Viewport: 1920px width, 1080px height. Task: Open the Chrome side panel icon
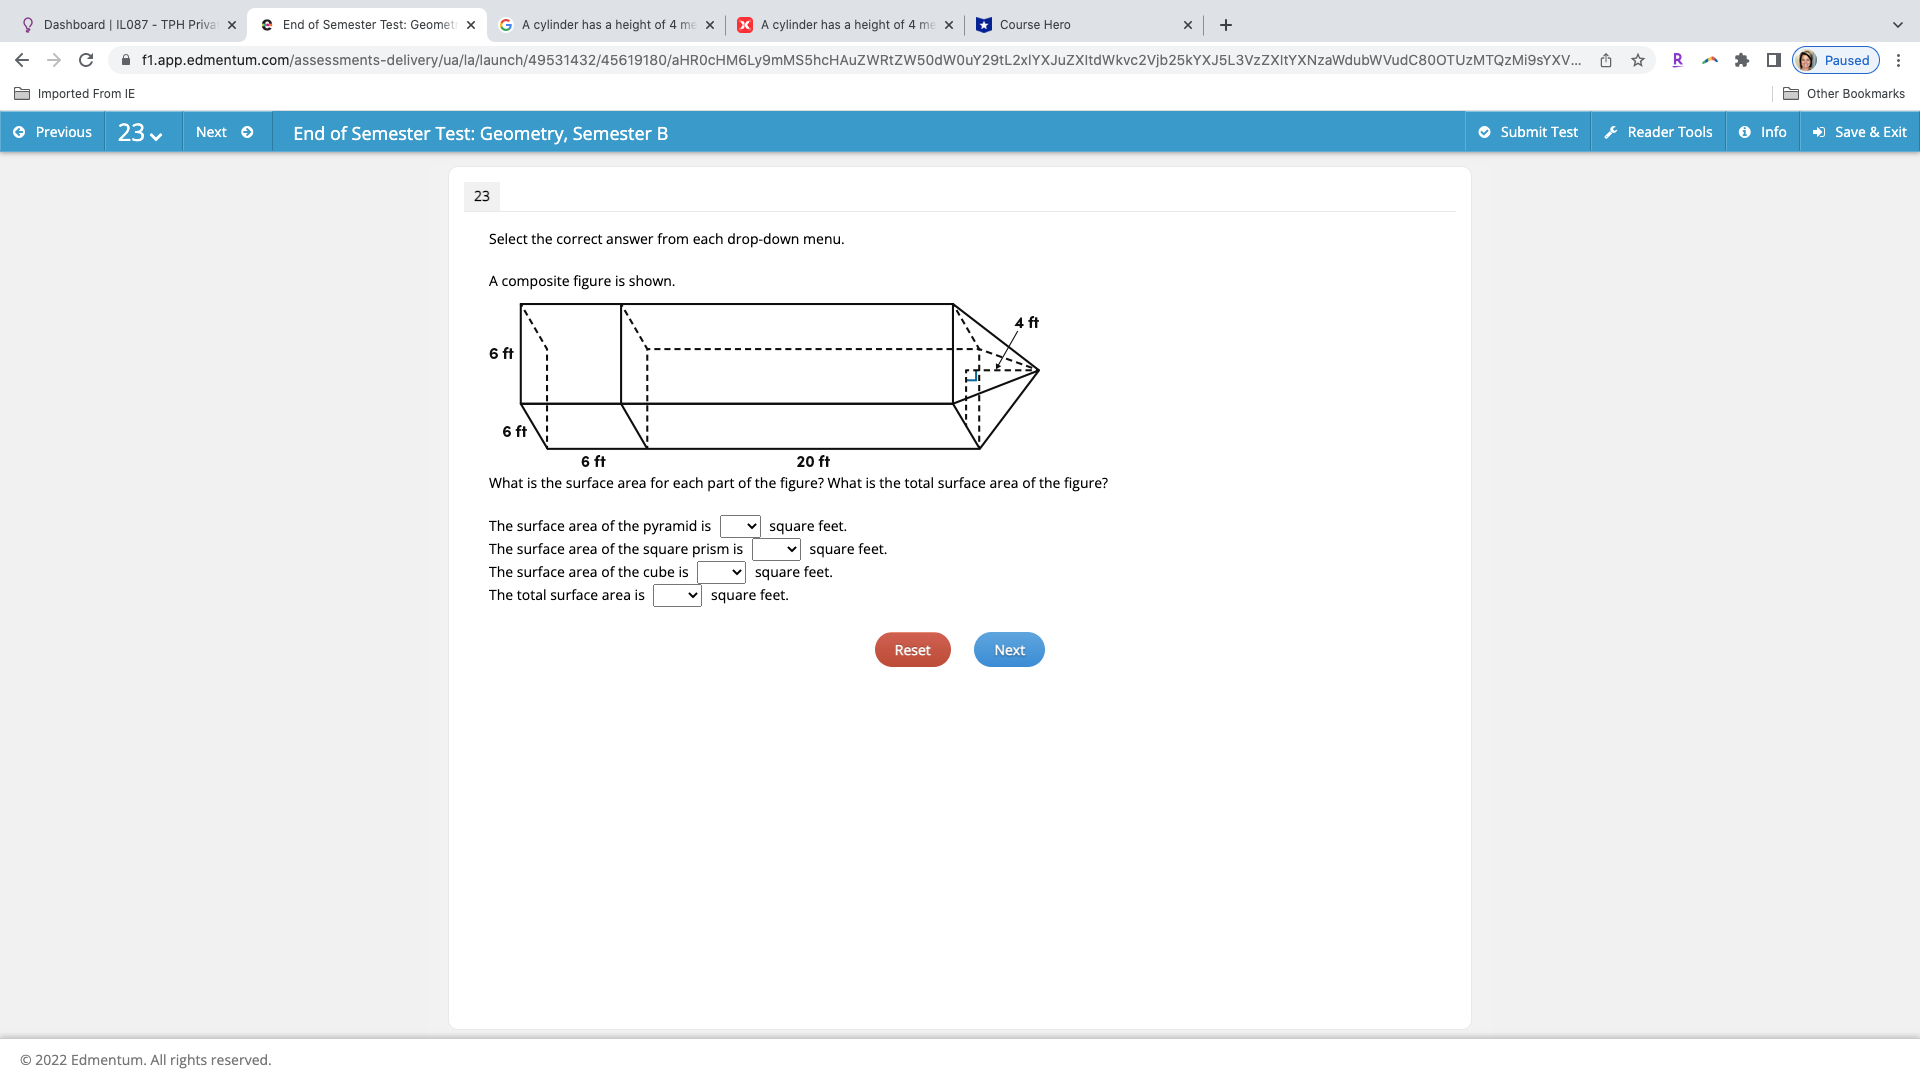point(1771,60)
